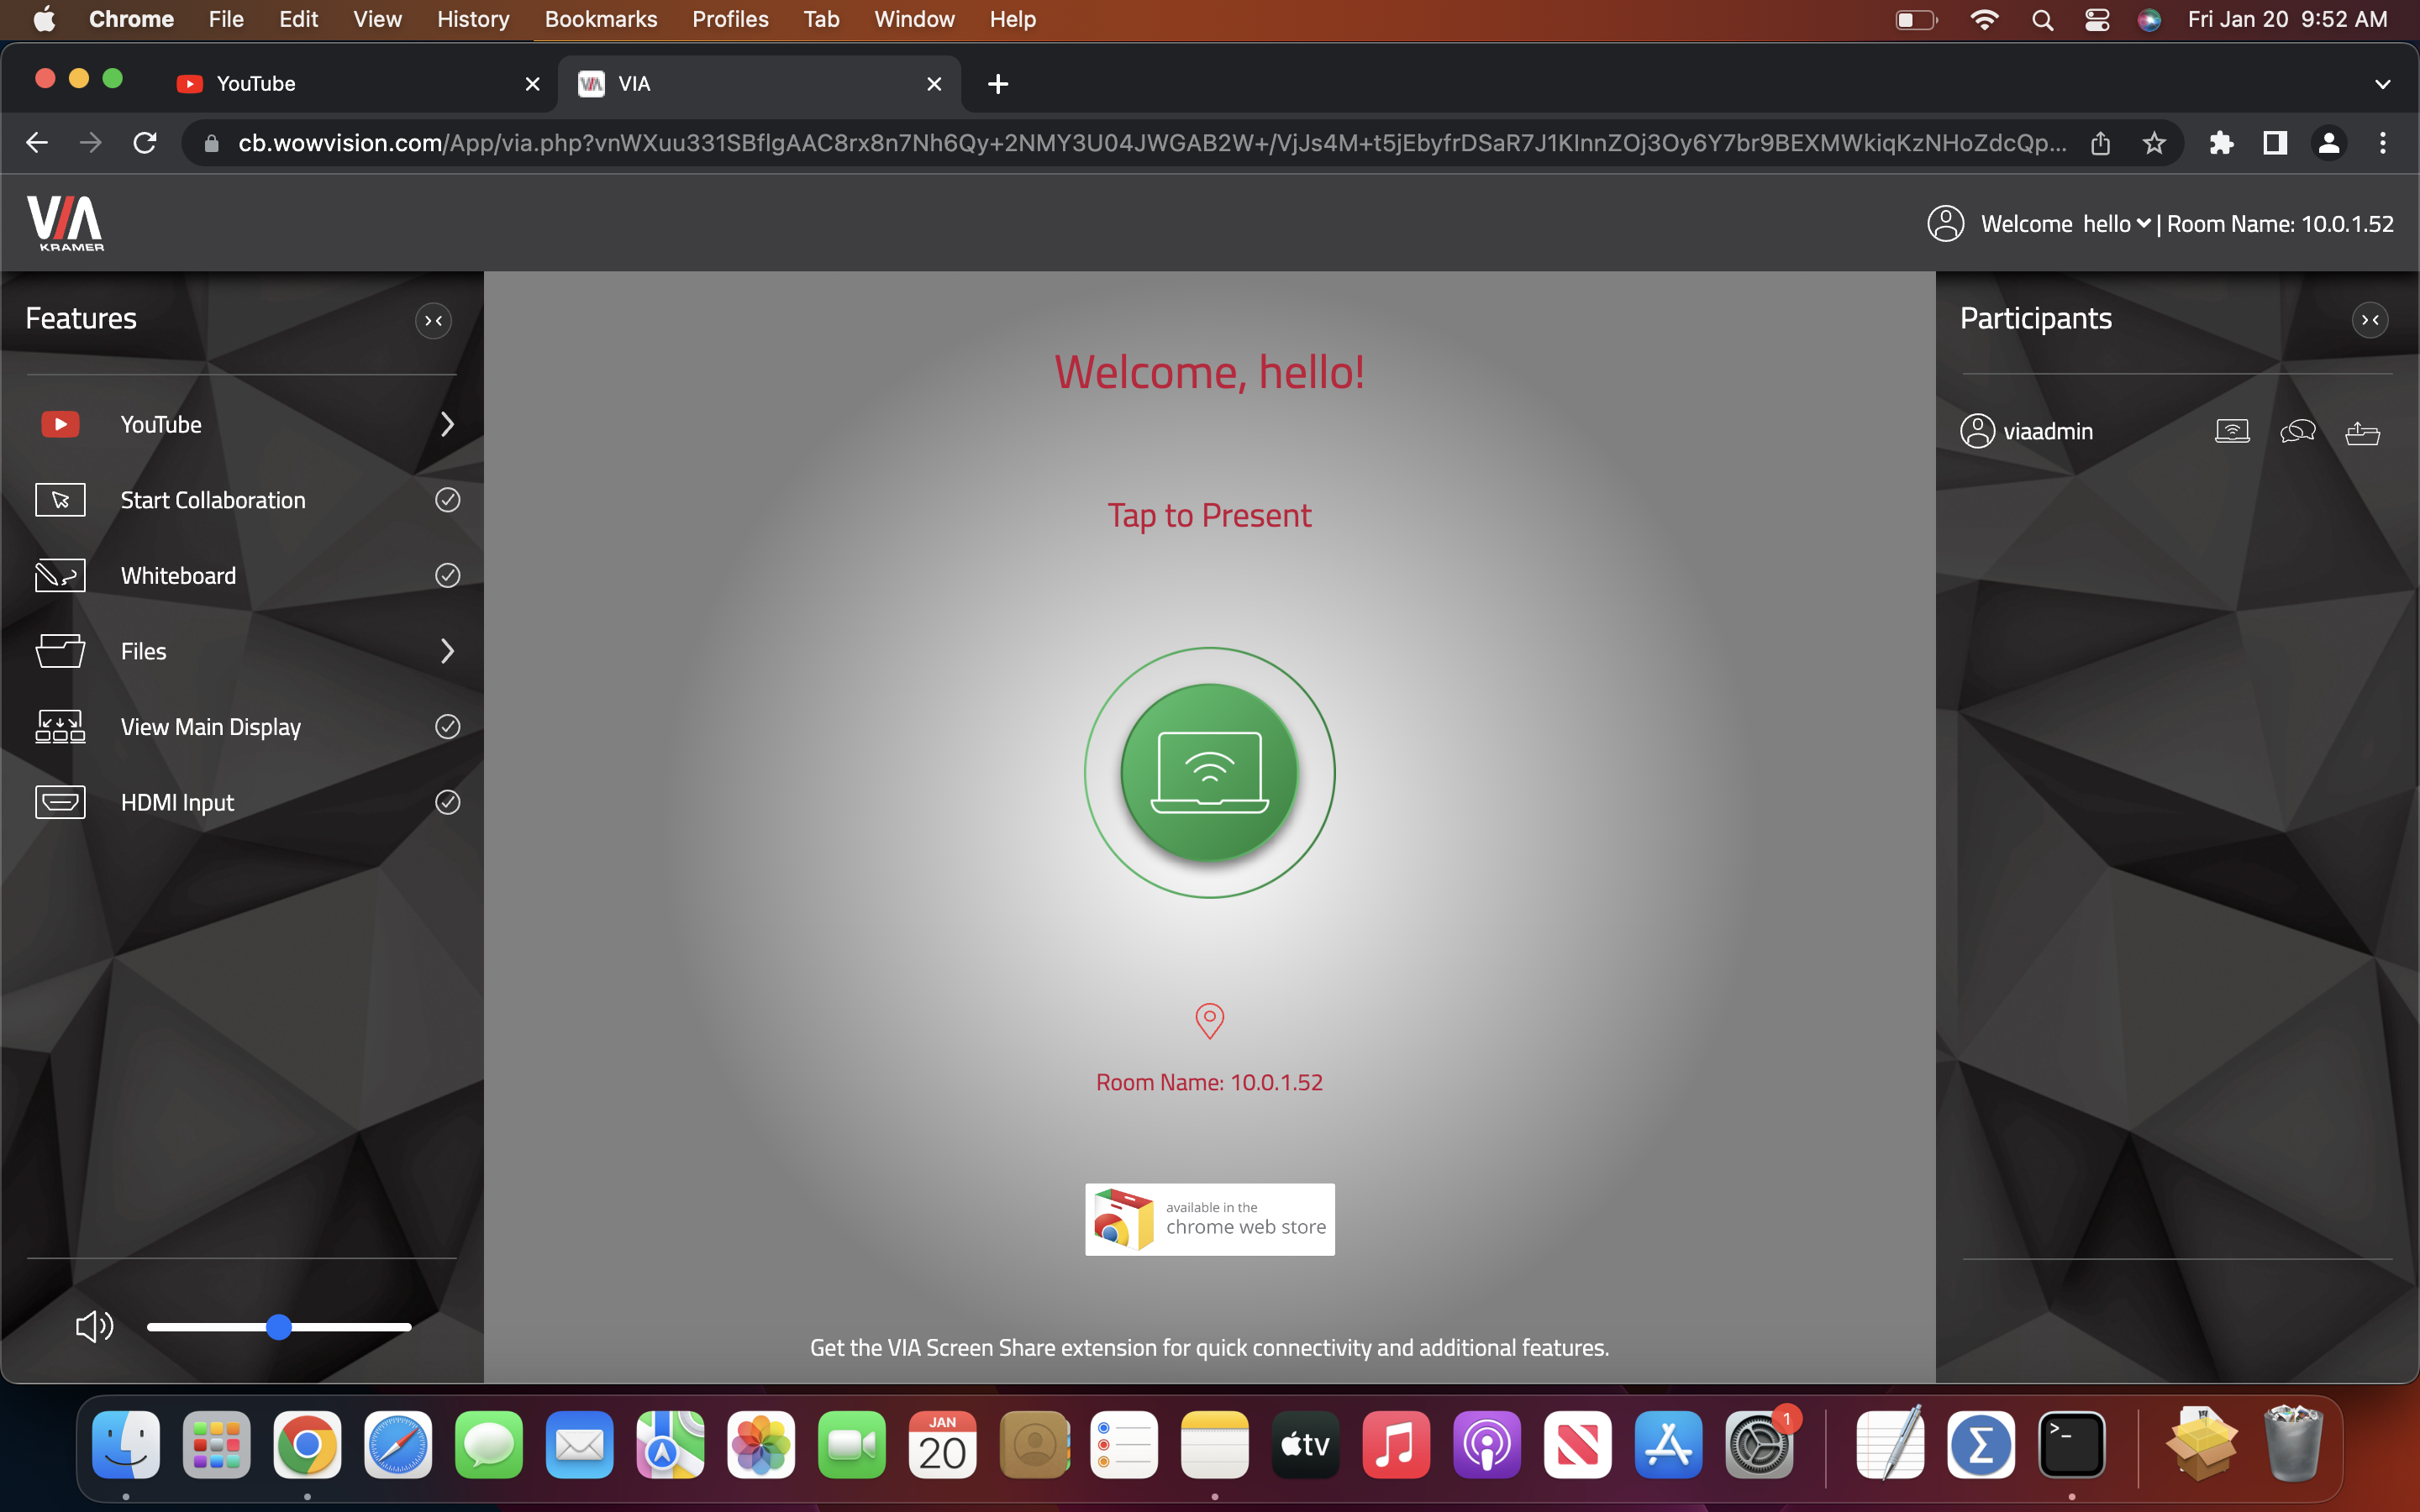This screenshot has width=2420, height=1512.
Task: Click the red location pin icon
Action: coord(1209,1021)
